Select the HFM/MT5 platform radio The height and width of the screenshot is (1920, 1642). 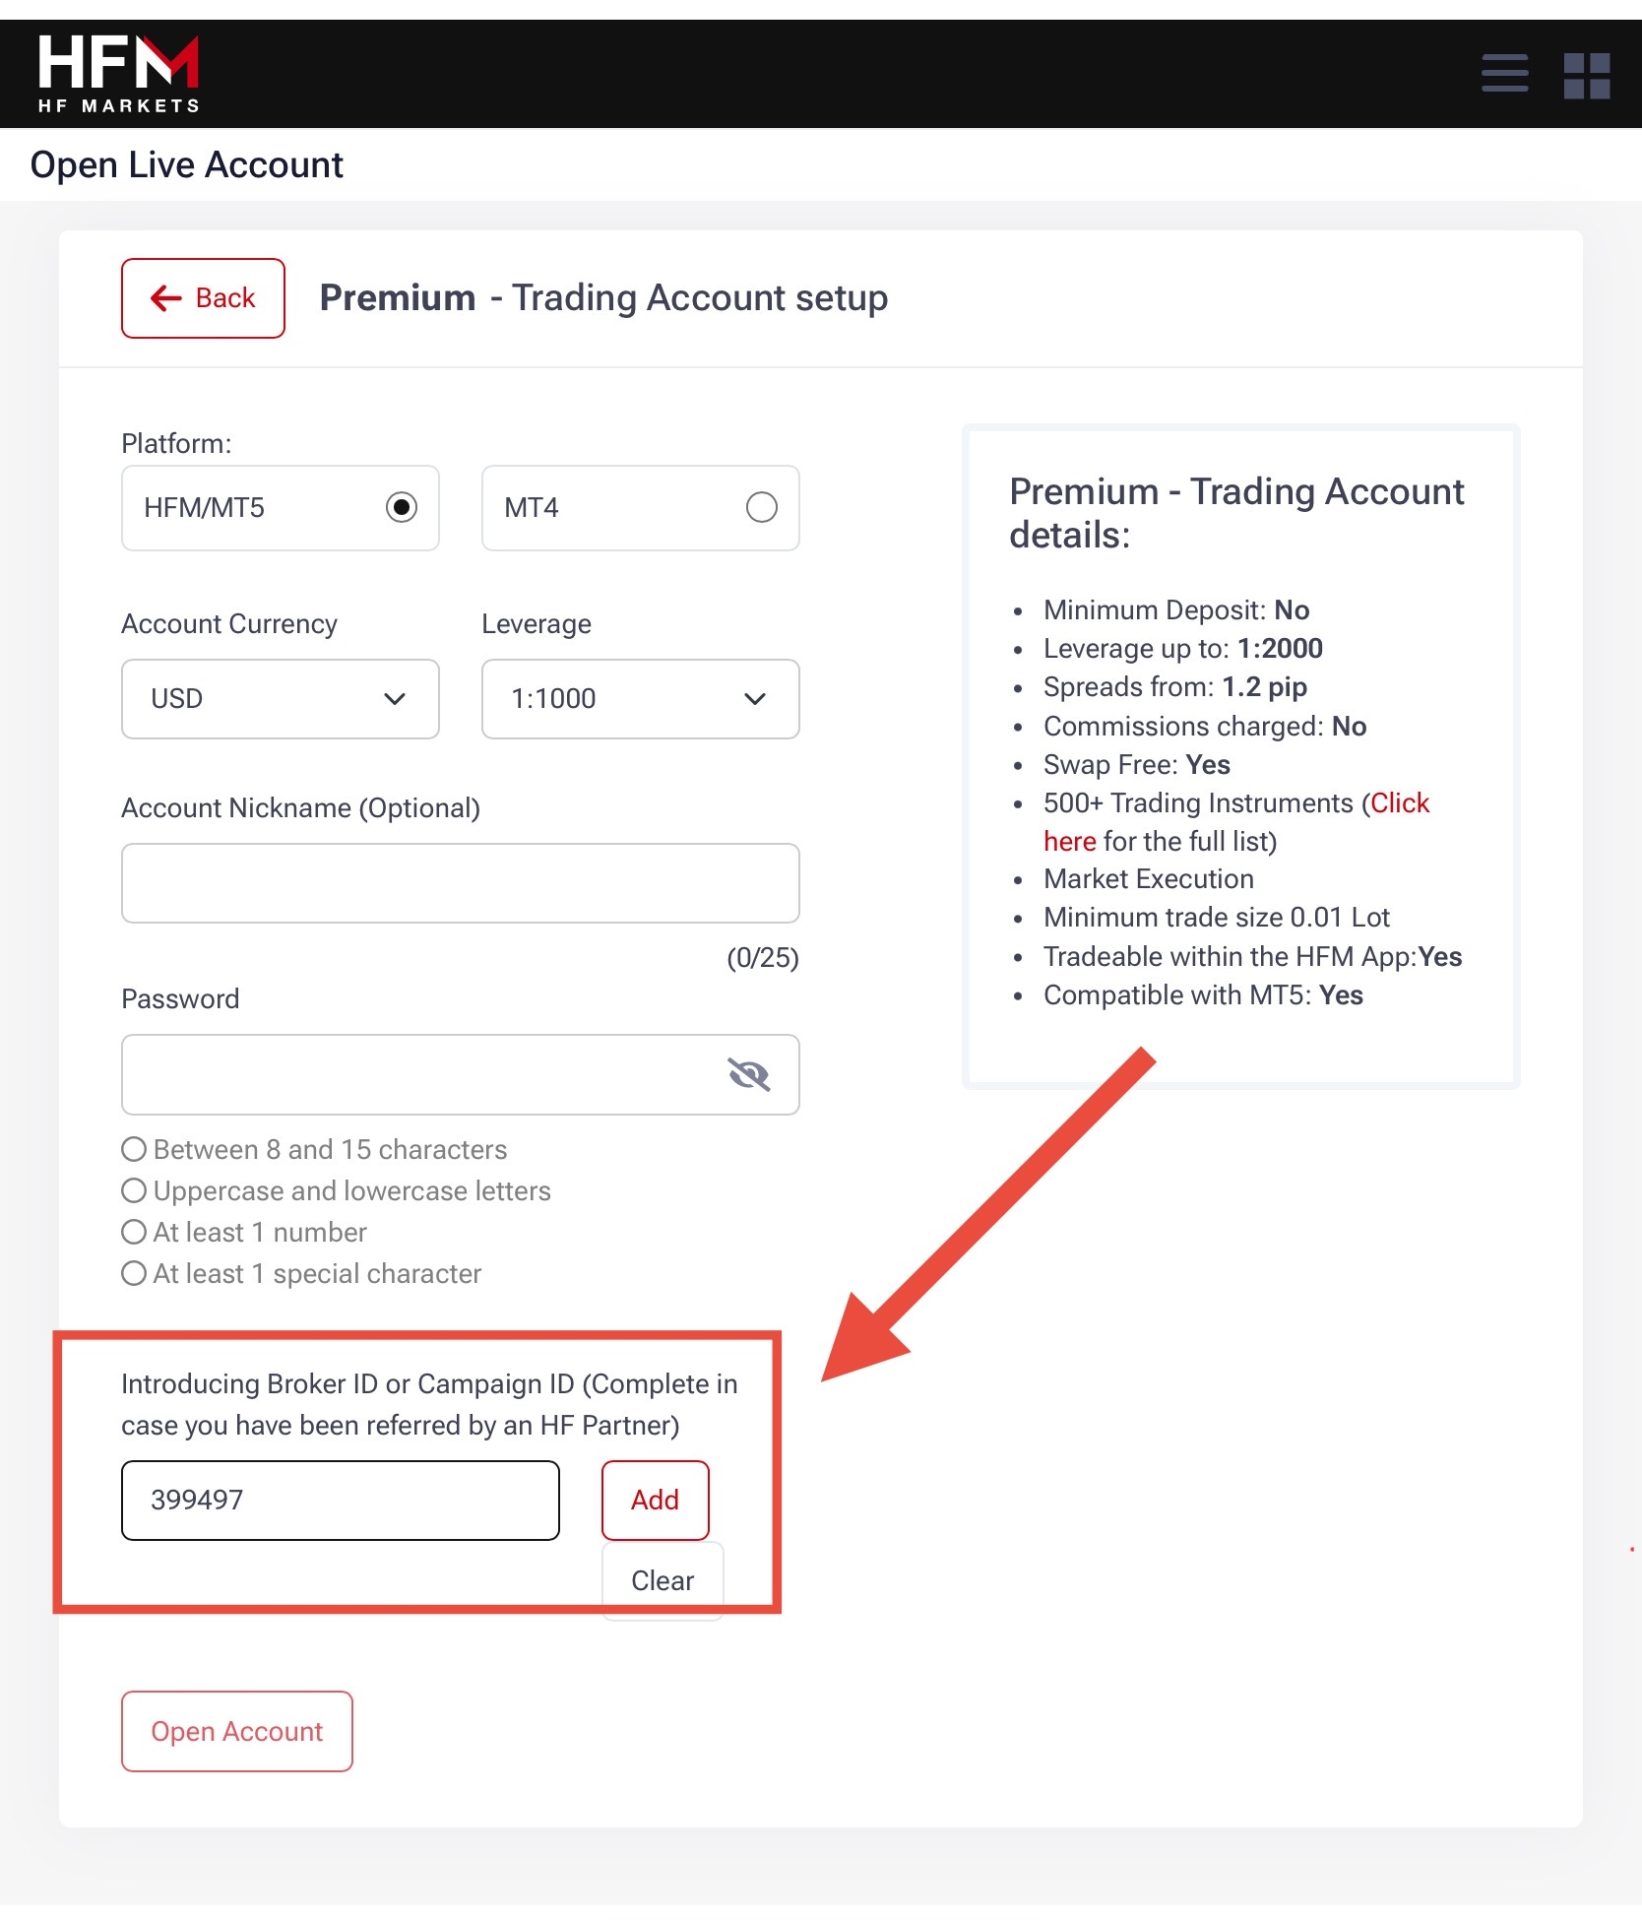click(x=401, y=507)
